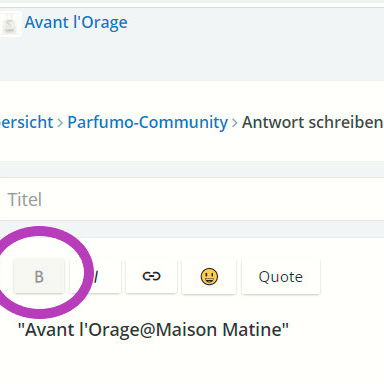Click the Antwort schreiben breadcrumb text

click(313, 122)
